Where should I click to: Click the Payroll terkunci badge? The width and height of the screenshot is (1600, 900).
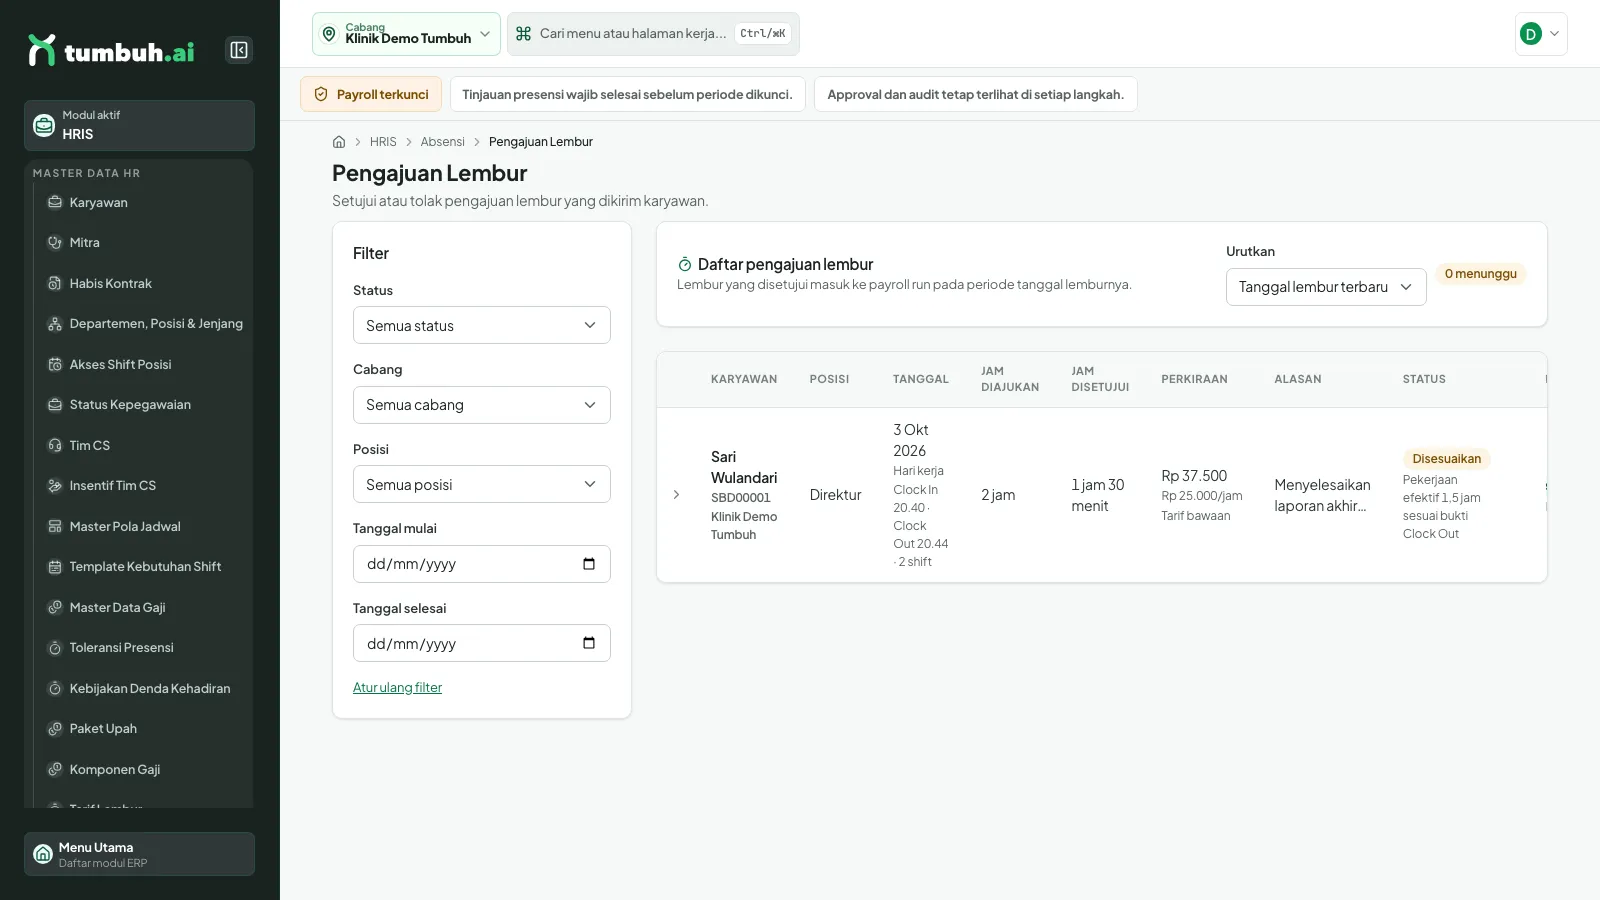click(x=371, y=94)
